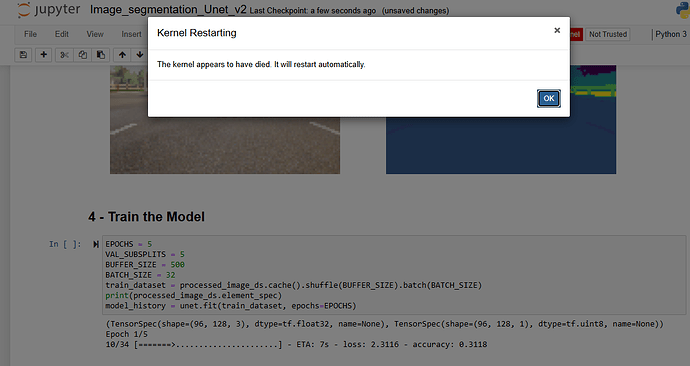Open the View menu
This screenshot has height=366, width=690.
pyautogui.click(x=95, y=34)
